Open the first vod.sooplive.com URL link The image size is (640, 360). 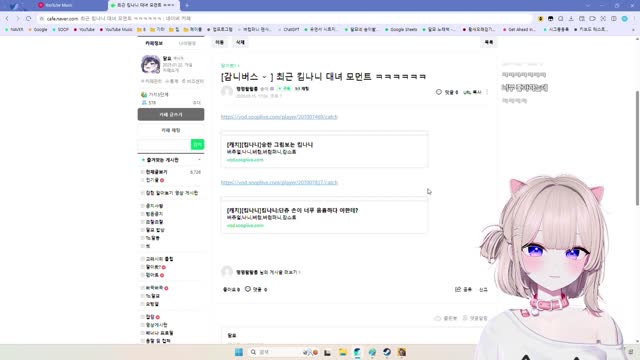click(279, 117)
